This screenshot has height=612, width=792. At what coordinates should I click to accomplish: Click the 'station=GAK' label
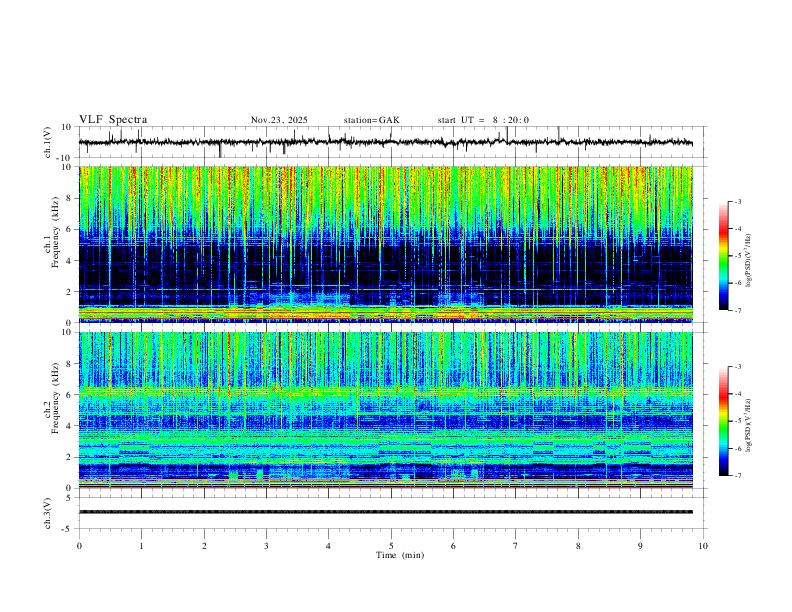pos(371,120)
